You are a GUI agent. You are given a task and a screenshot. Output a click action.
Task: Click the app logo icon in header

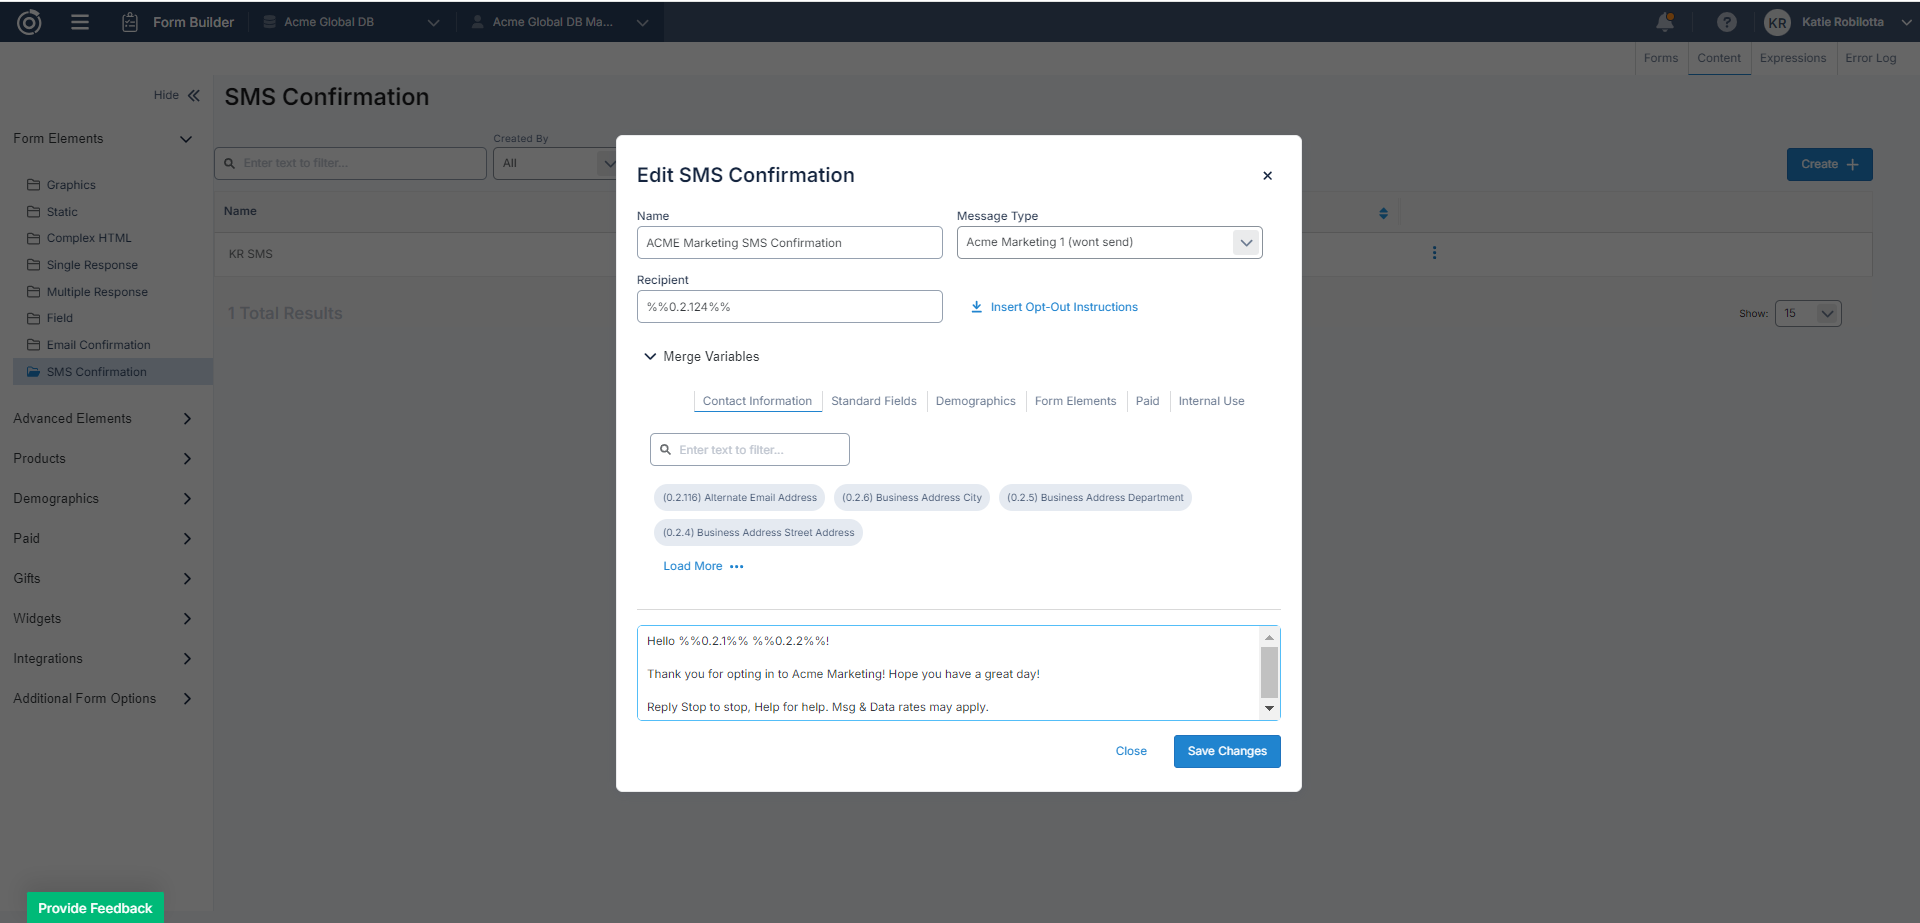click(x=29, y=22)
